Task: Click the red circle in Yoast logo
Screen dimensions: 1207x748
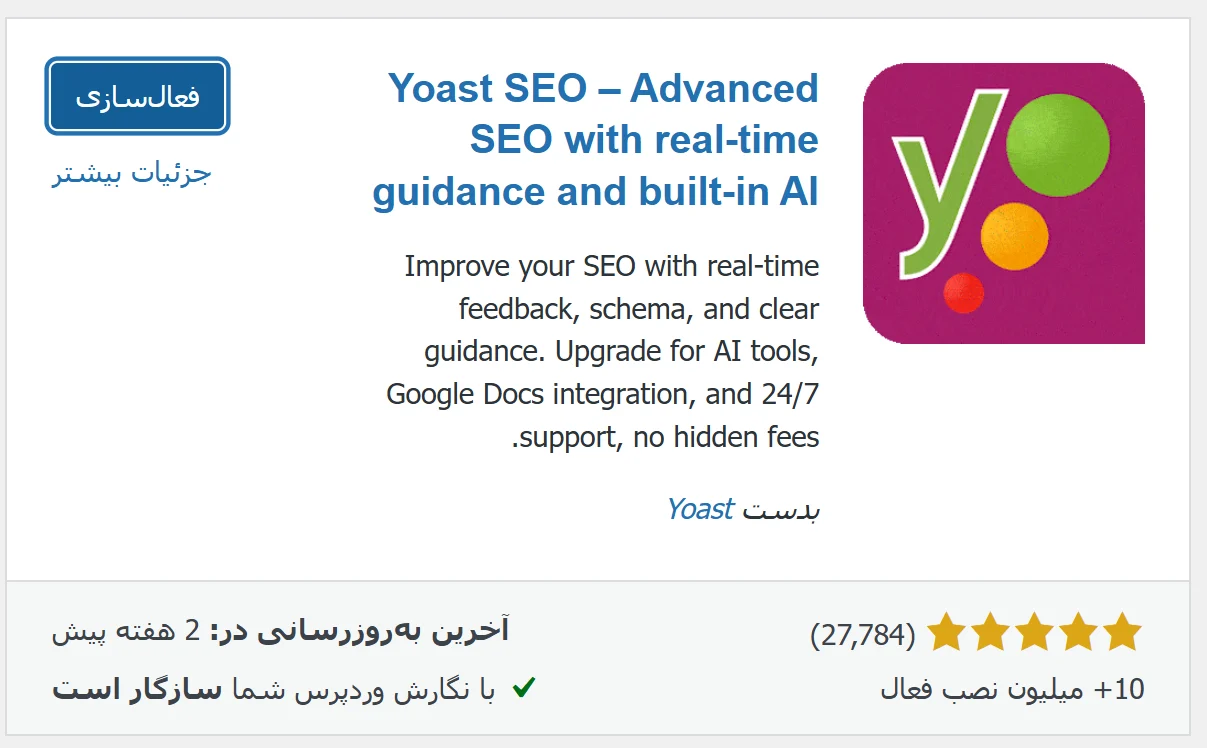Action: [x=964, y=292]
